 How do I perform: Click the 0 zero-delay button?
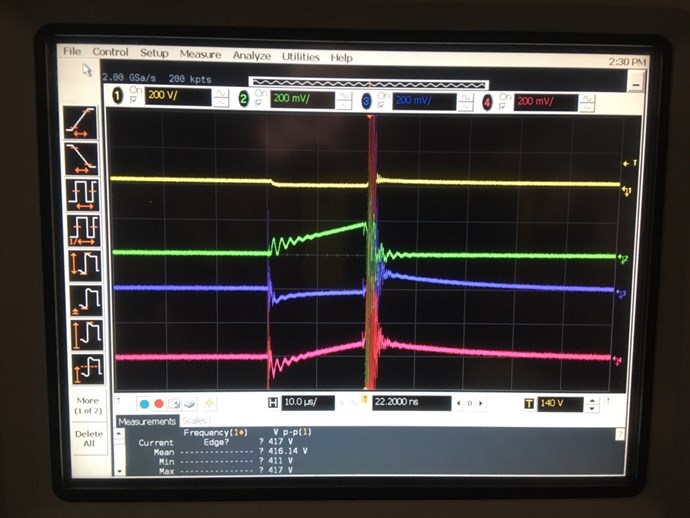(x=470, y=403)
